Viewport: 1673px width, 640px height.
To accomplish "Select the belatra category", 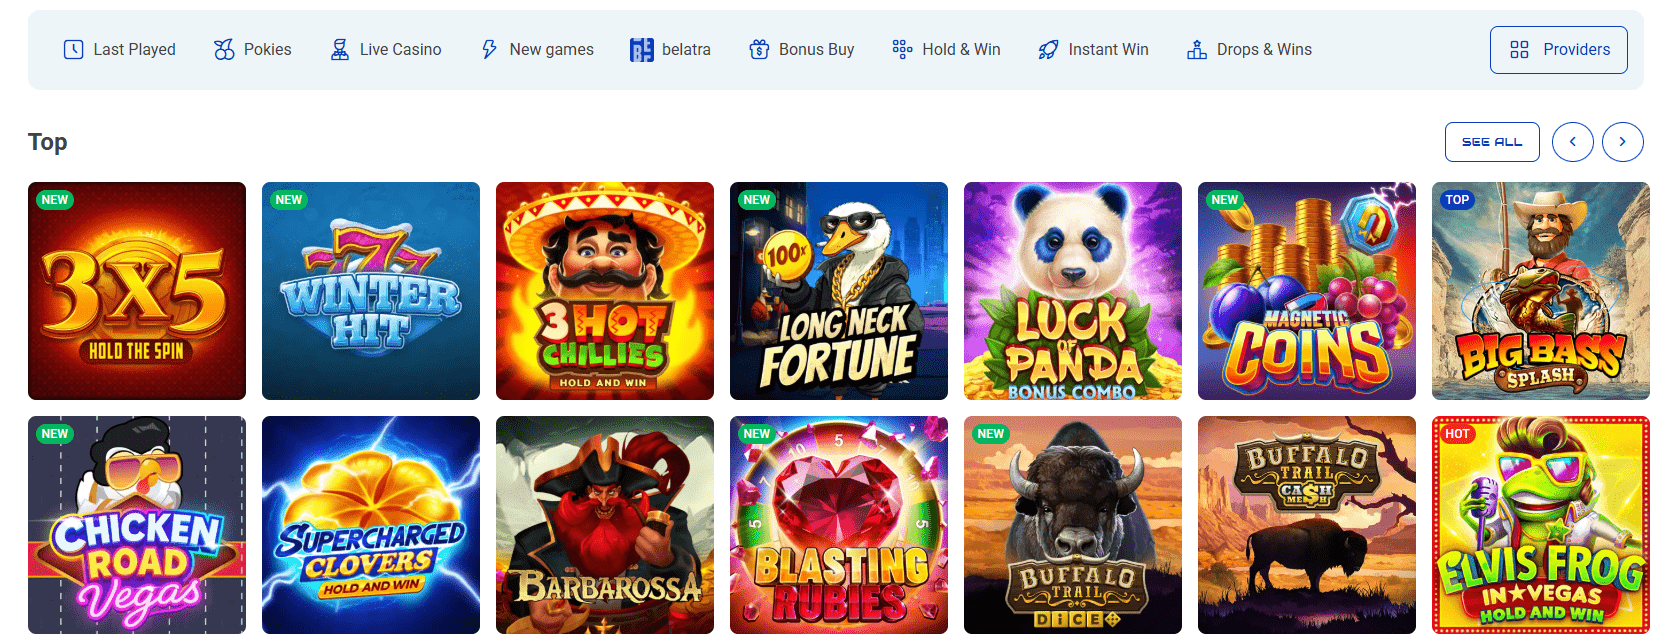I will point(670,50).
